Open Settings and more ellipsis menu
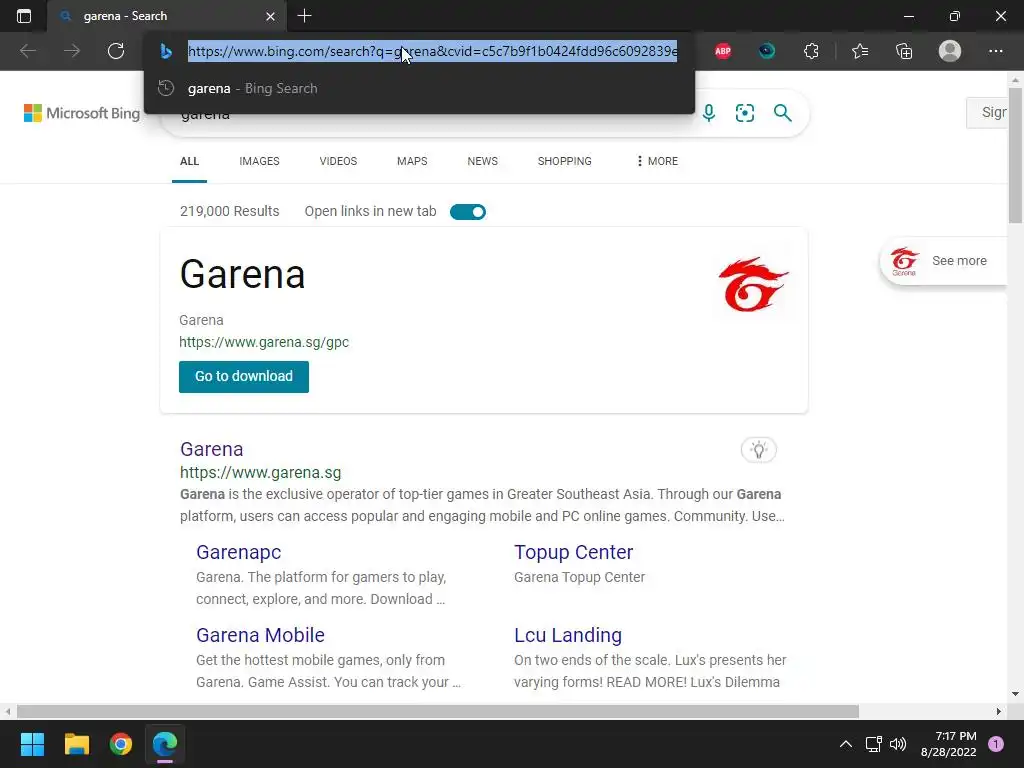The height and width of the screenshot is (768, 1024). pos(995,51)
